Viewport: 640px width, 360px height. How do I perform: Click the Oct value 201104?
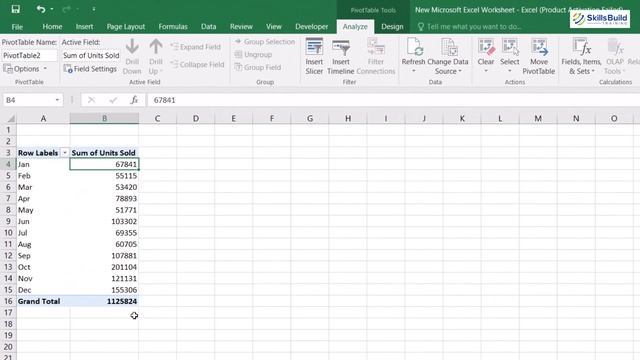(x=104, y=267)
